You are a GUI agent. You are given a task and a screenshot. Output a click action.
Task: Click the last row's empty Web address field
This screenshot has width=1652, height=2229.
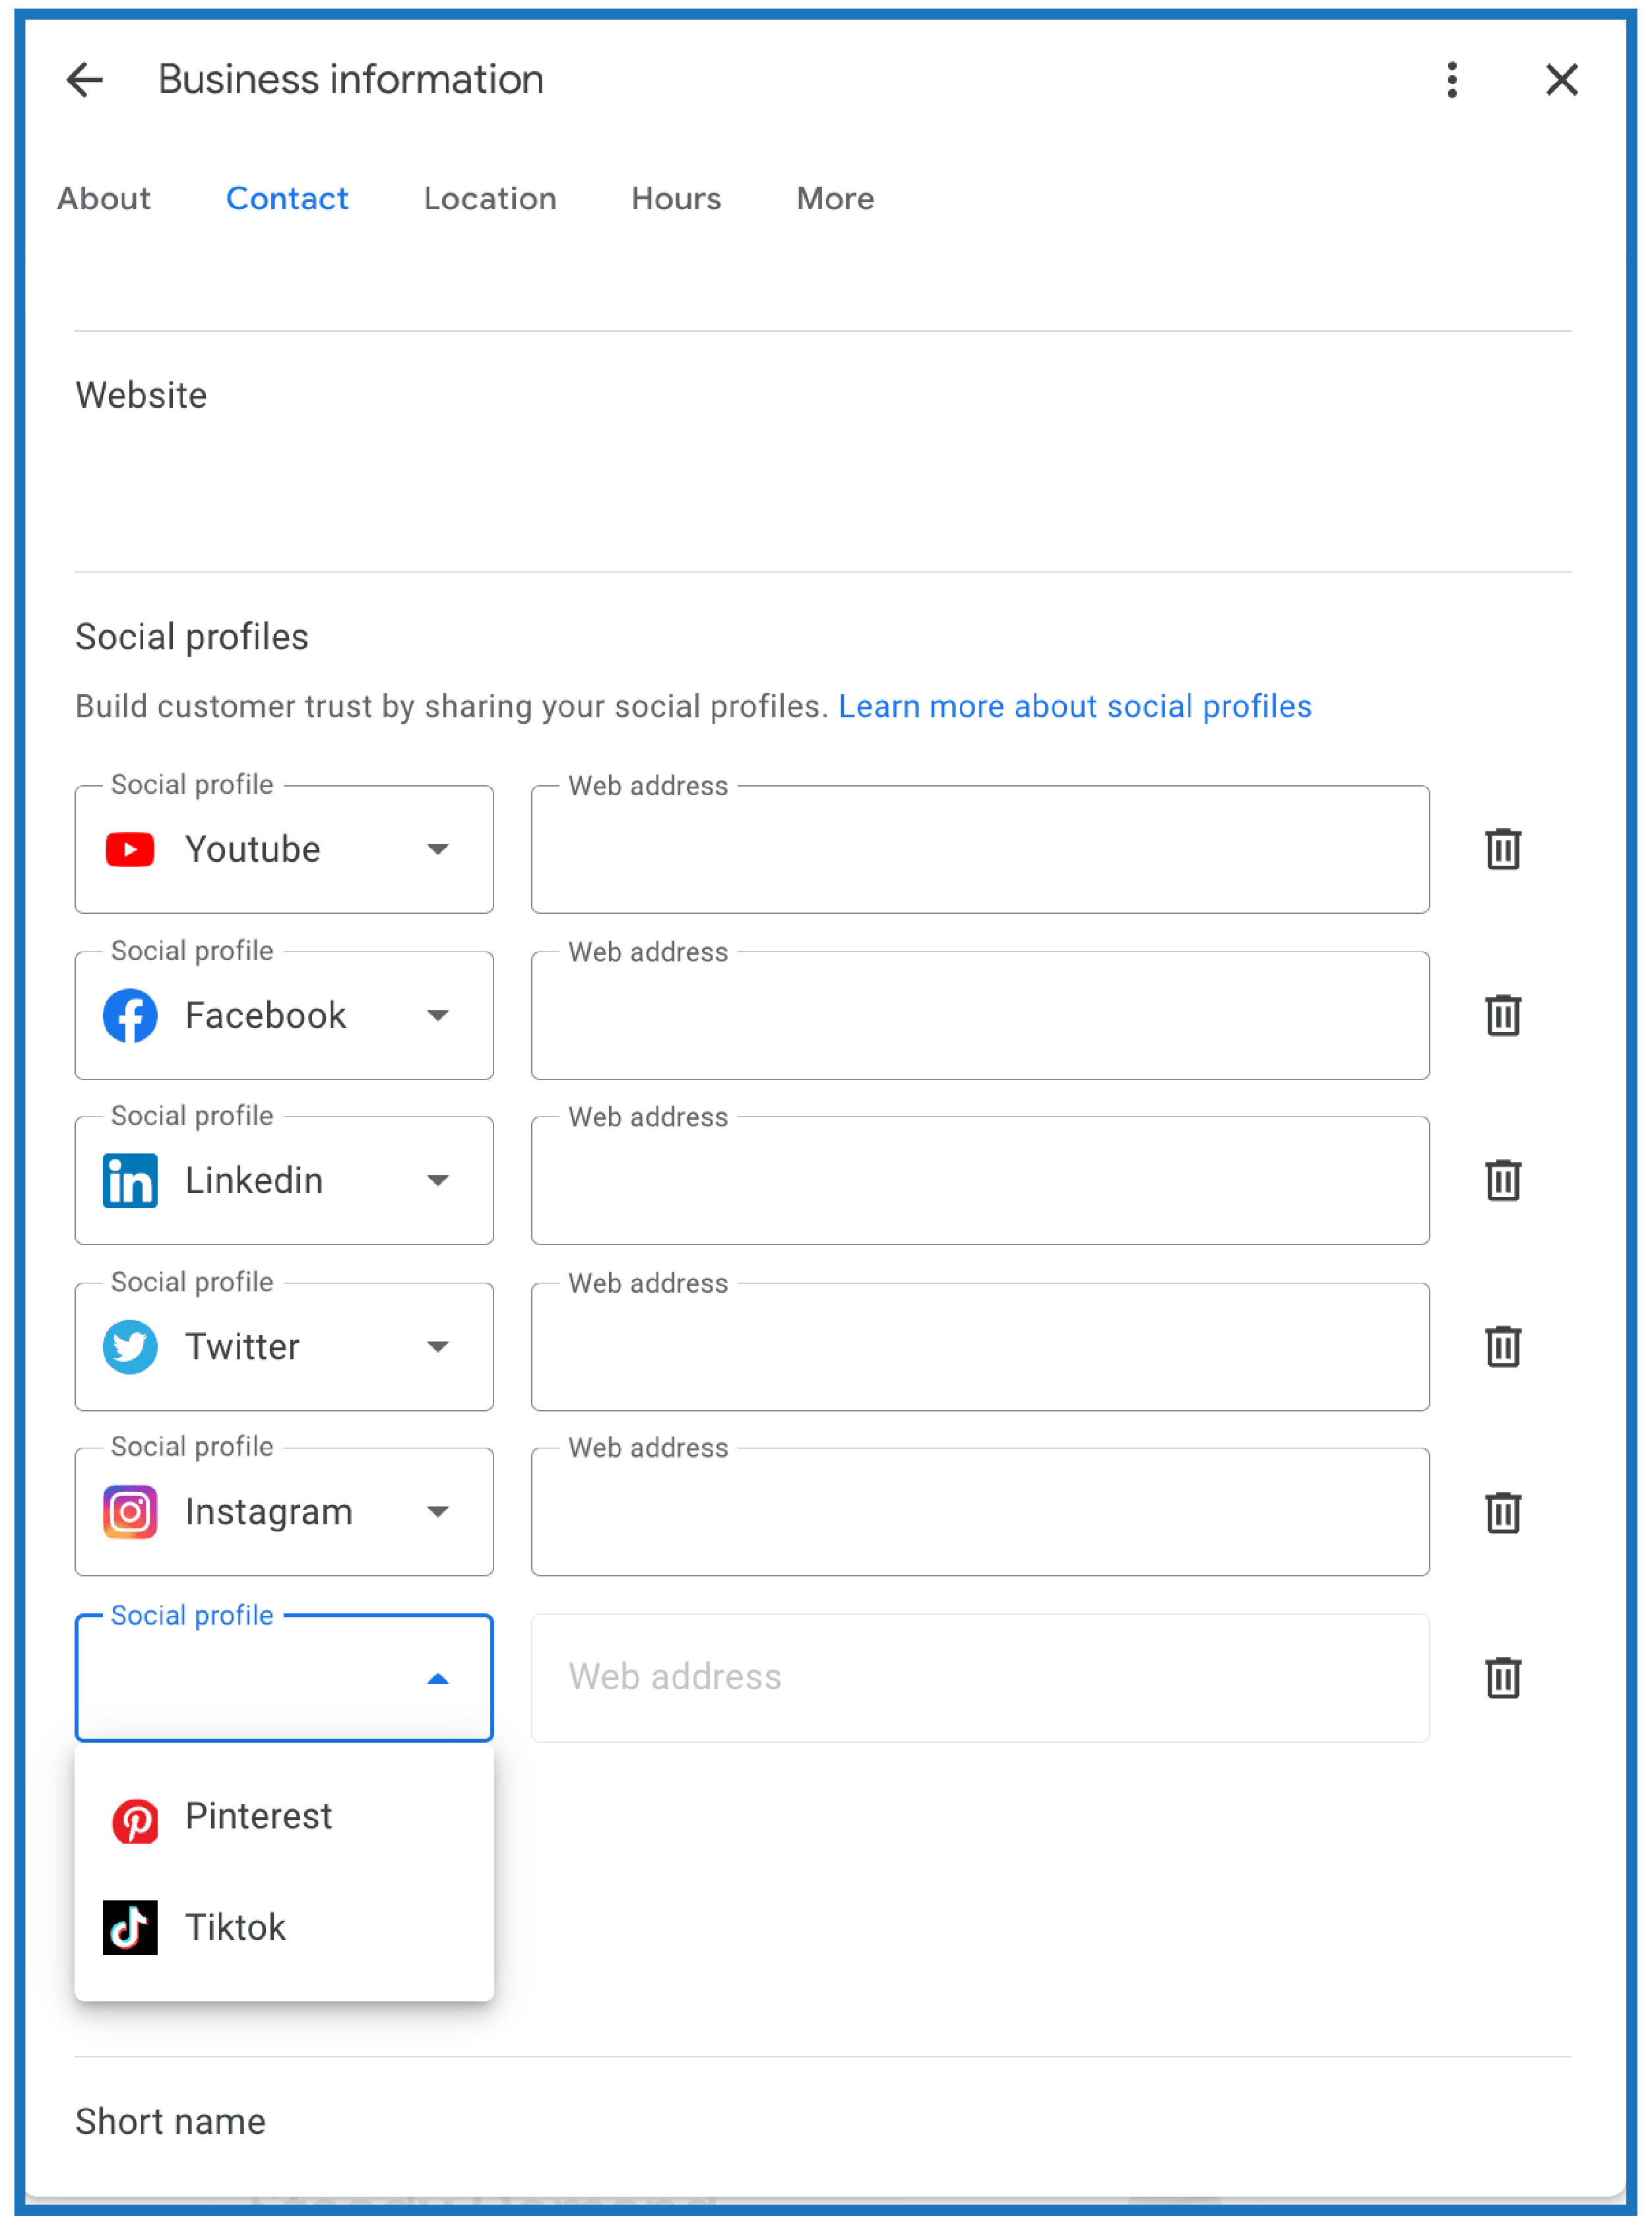pos(980,1678)
